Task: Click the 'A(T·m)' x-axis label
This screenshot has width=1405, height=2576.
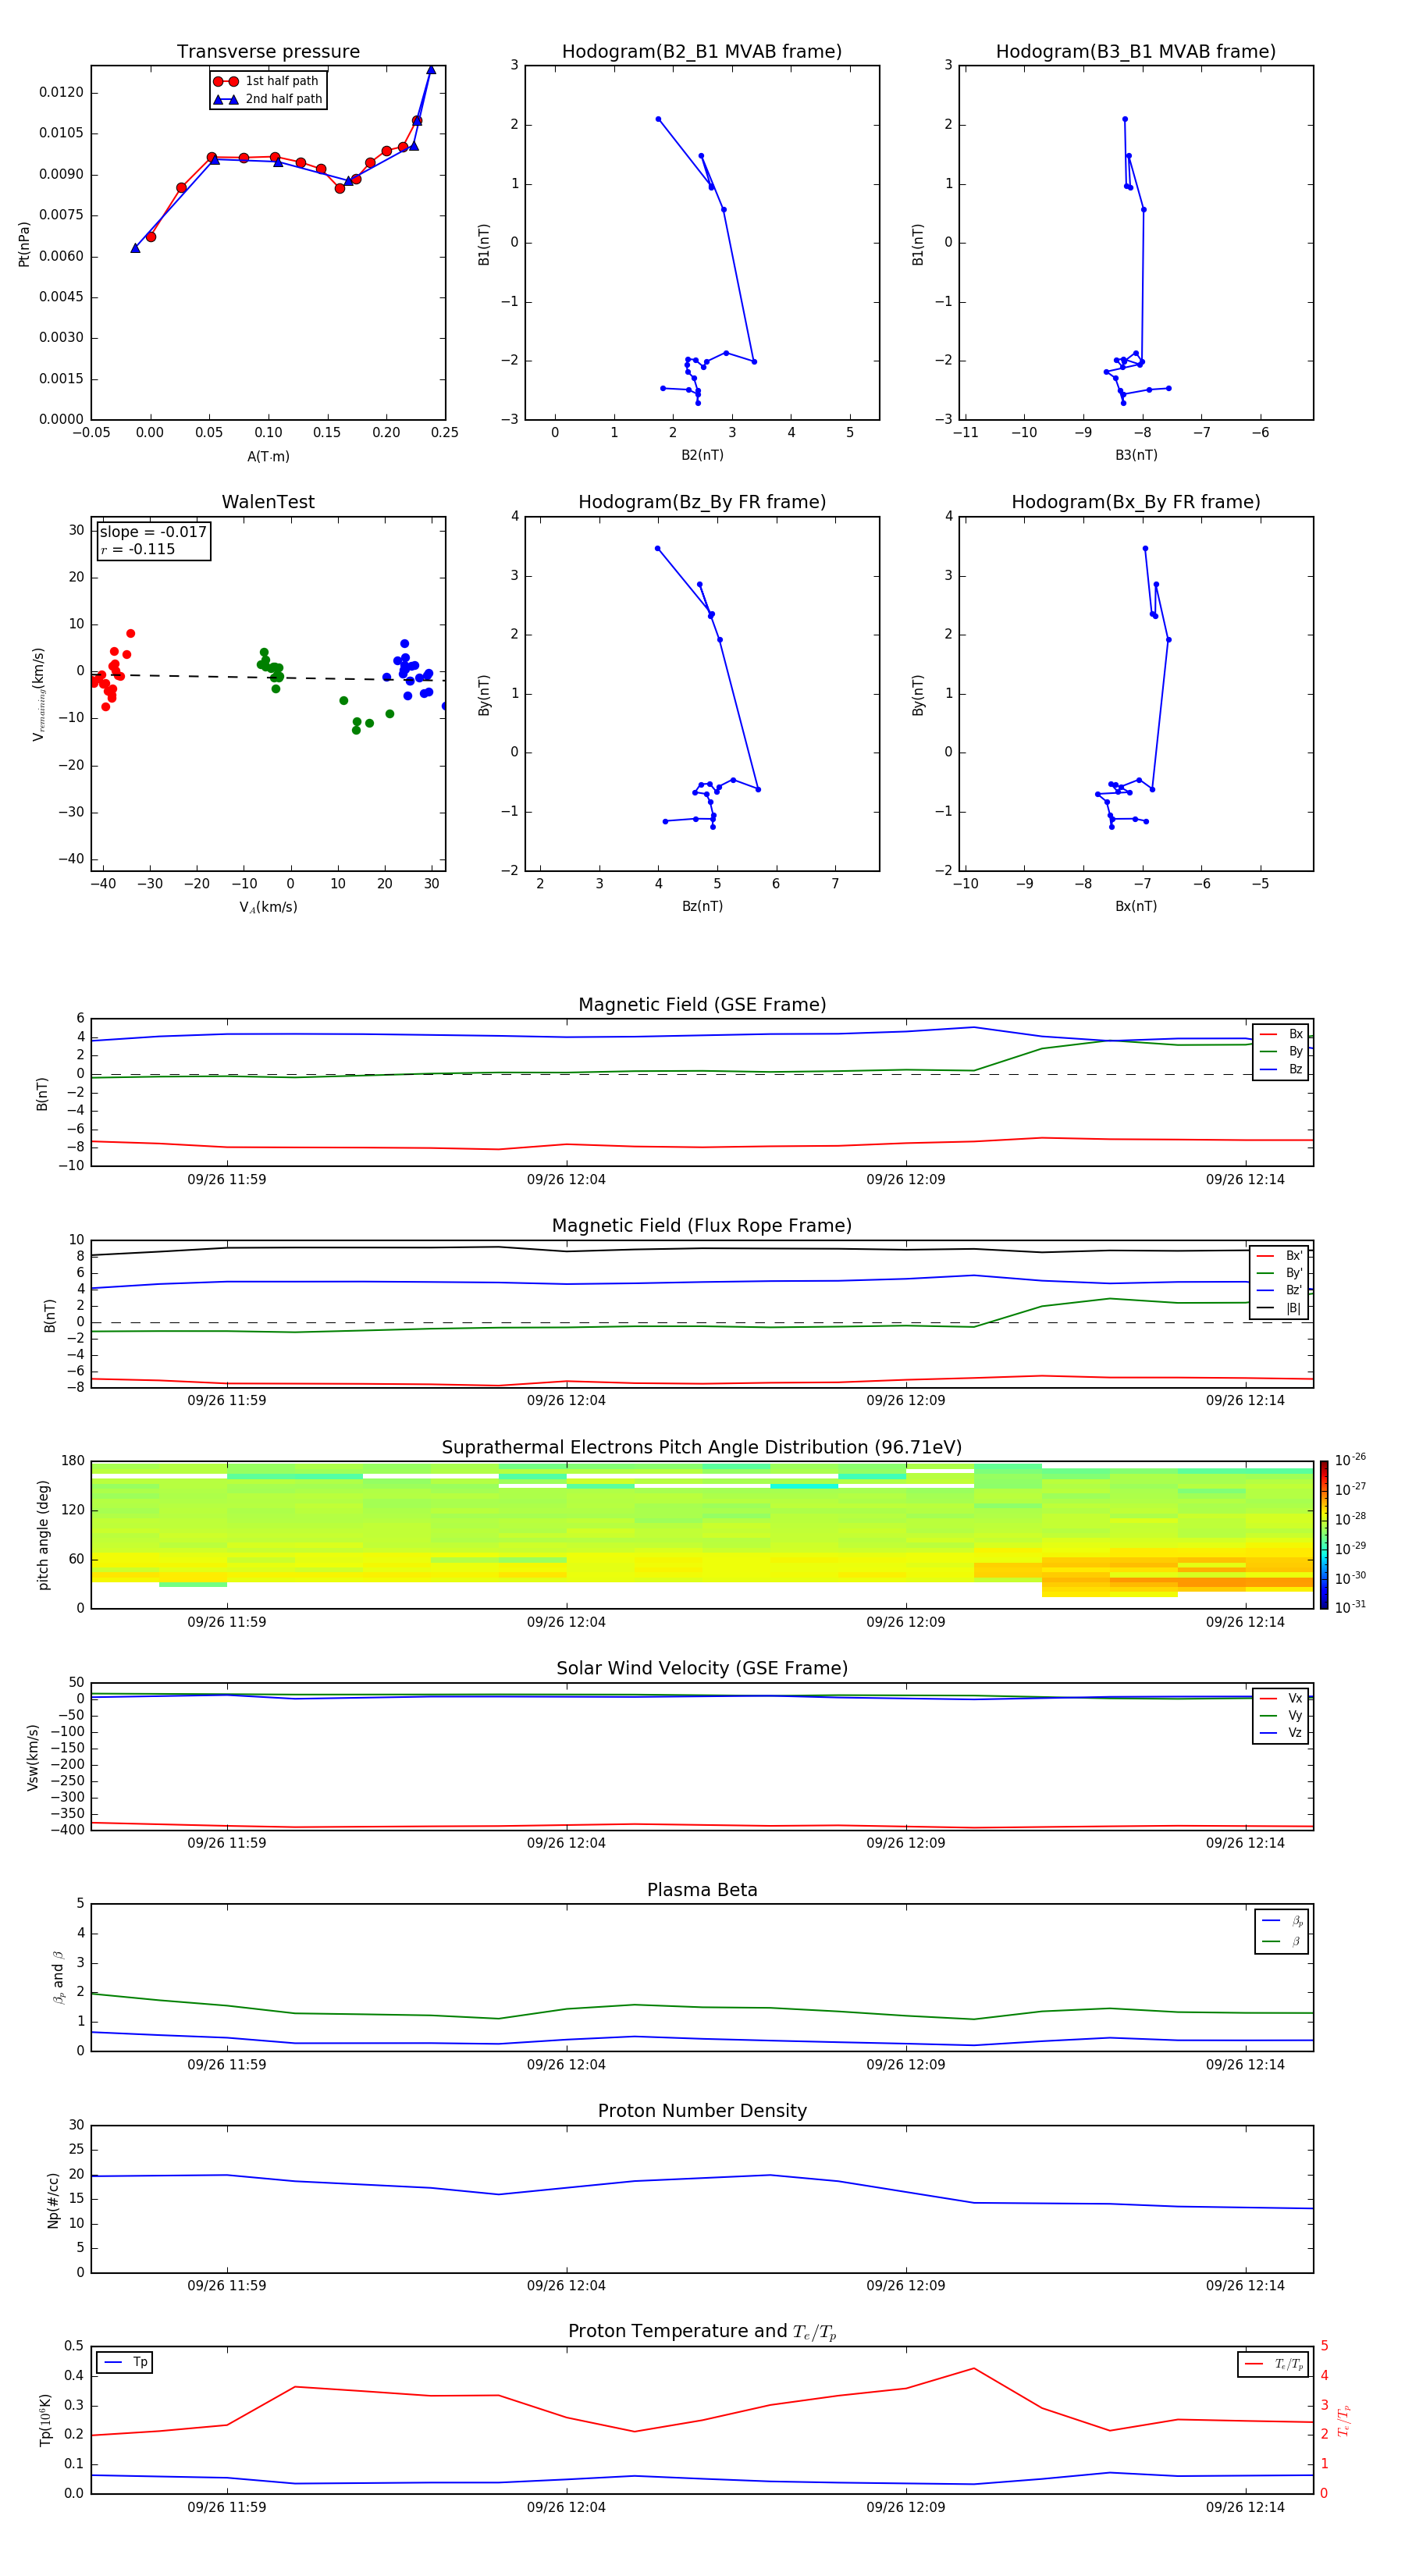Action: 268,456
